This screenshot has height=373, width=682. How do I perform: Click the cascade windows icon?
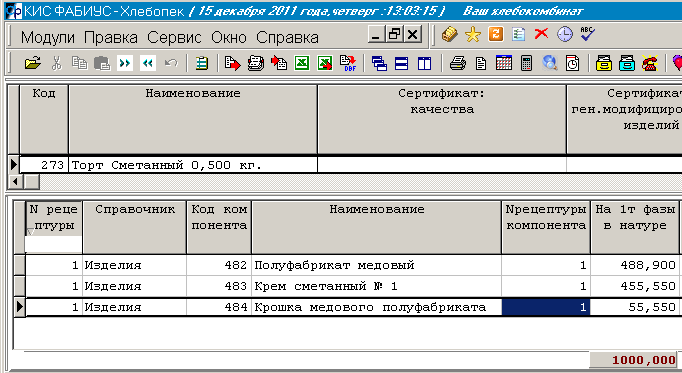(x=379, y=63)
